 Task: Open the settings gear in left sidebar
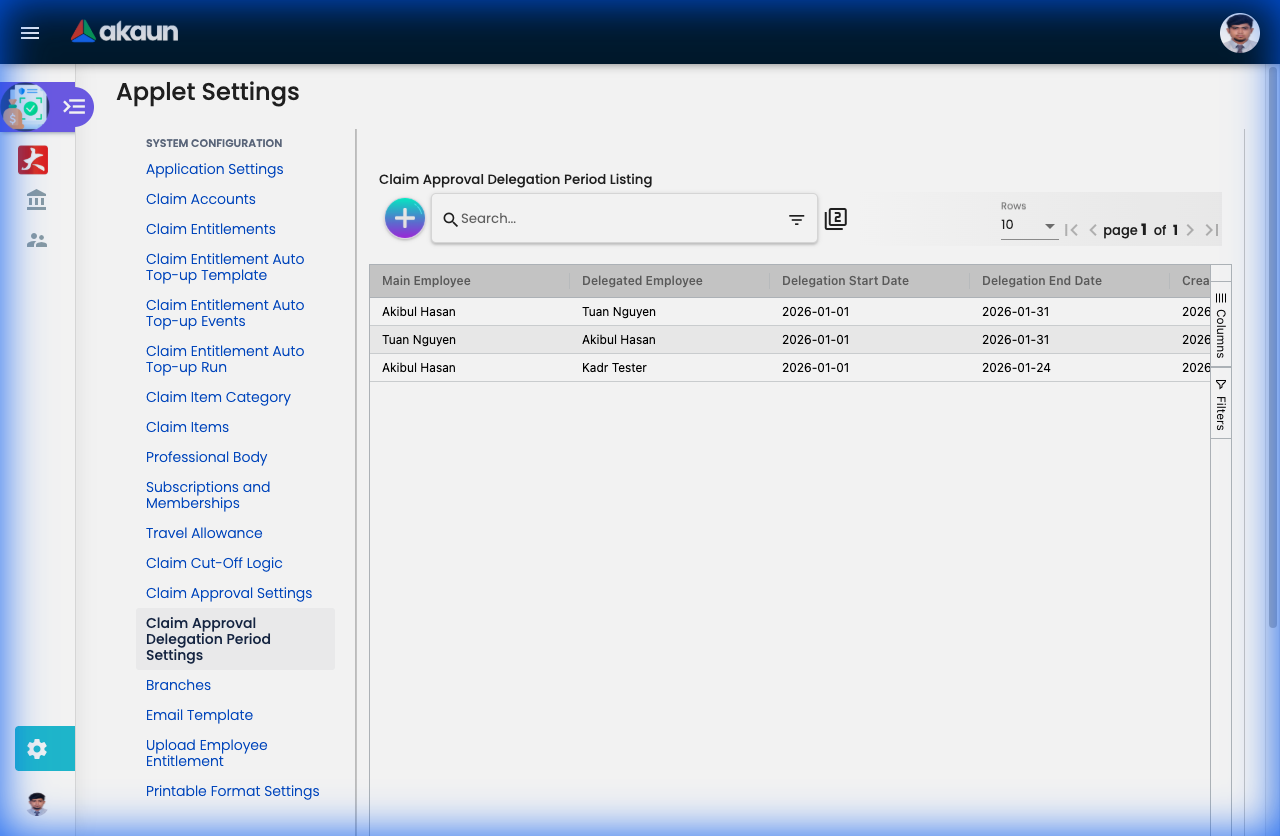coord(38,749)
